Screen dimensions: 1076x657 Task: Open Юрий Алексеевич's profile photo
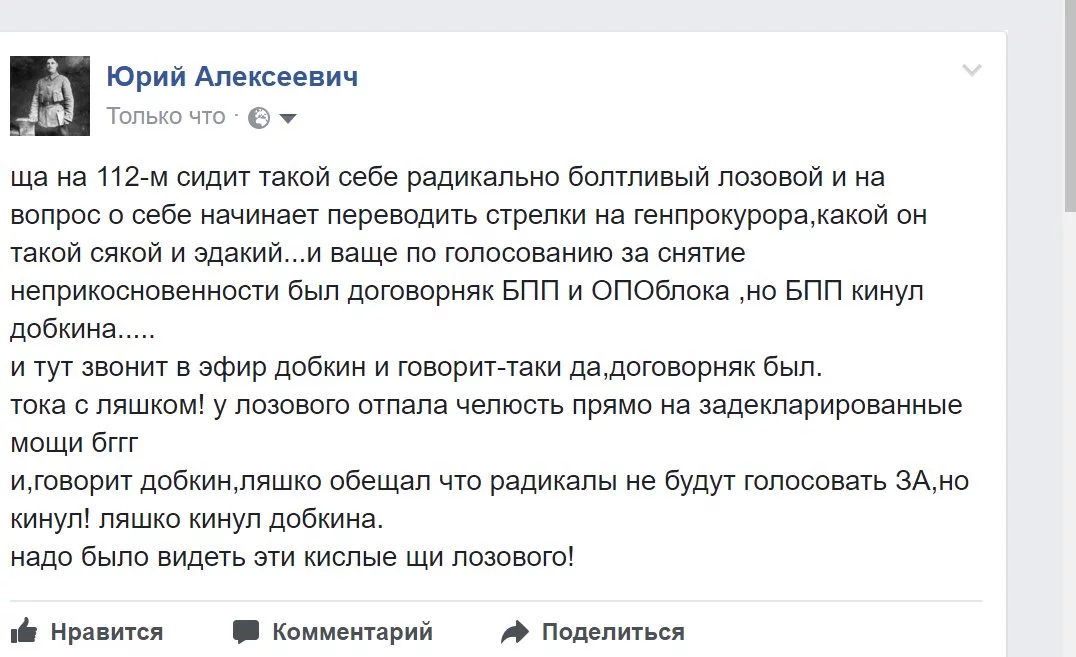tap(49, 95)
